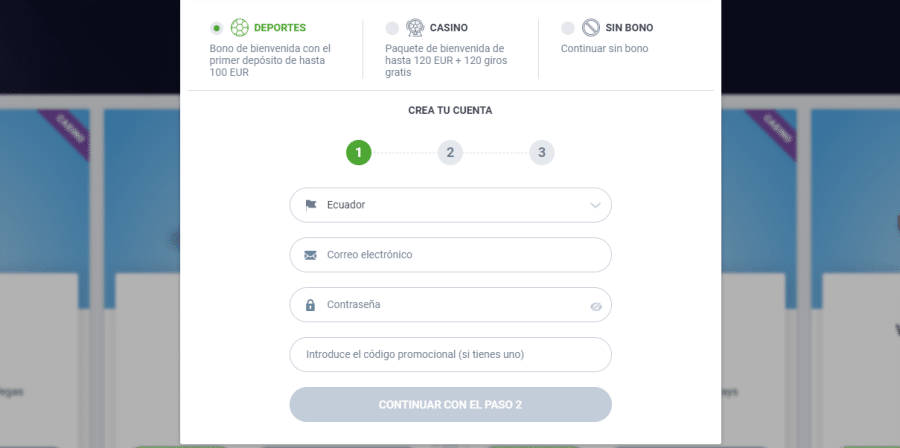The image size is (900, 448).
Task: Click the Casino ferris wheel icon
Action: [415, 28]
